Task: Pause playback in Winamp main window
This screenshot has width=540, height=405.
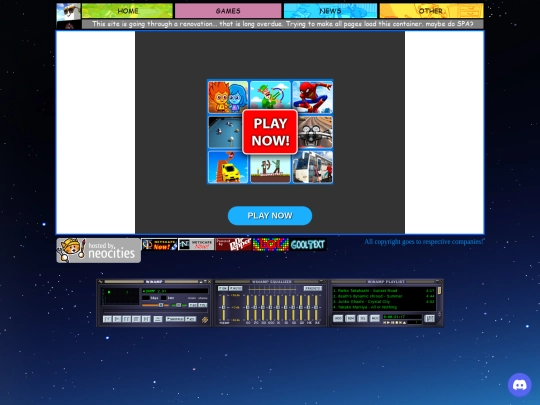Action: click(126, 319)
